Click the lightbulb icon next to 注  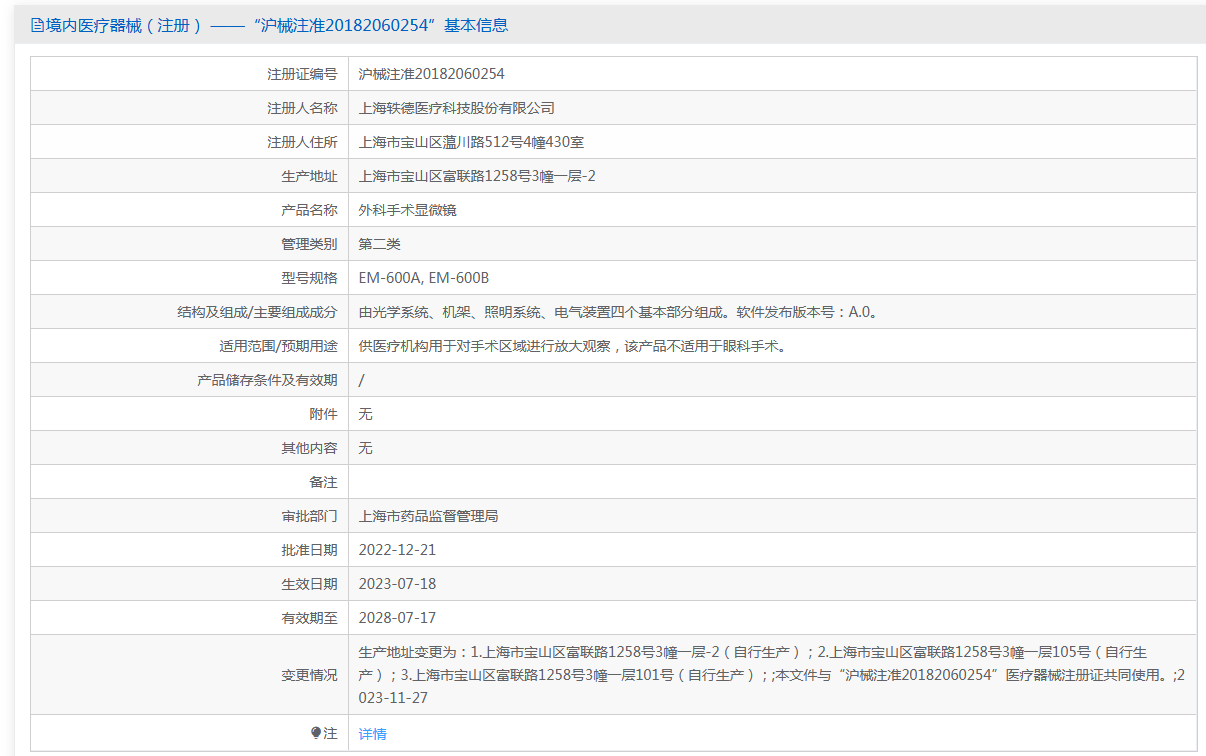coord(316,733)
